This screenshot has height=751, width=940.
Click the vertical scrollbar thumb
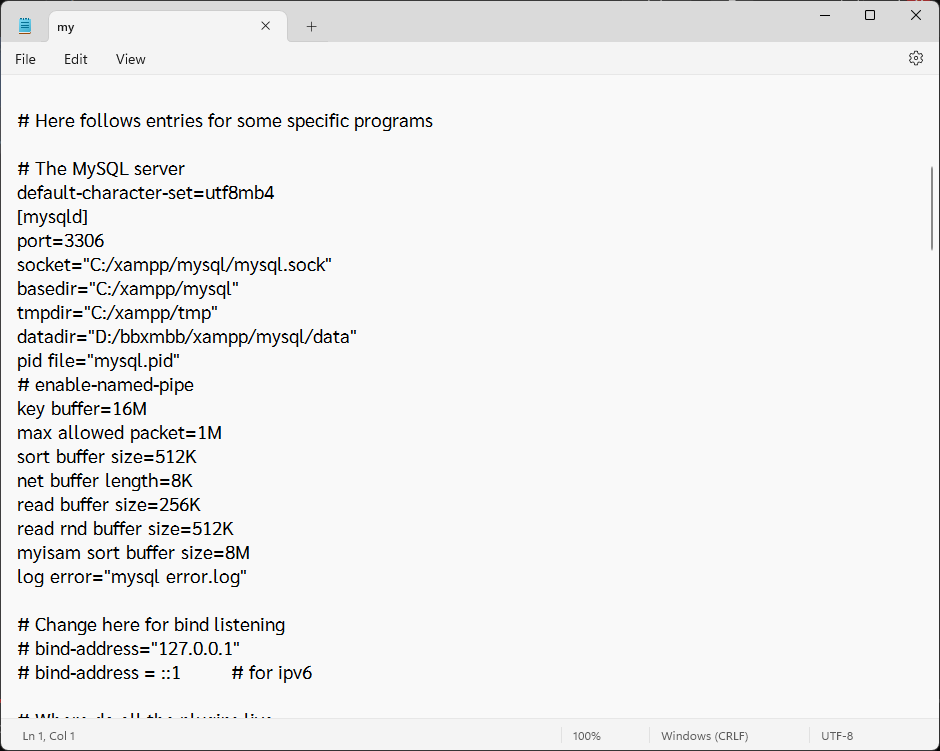tap(932, 207)
